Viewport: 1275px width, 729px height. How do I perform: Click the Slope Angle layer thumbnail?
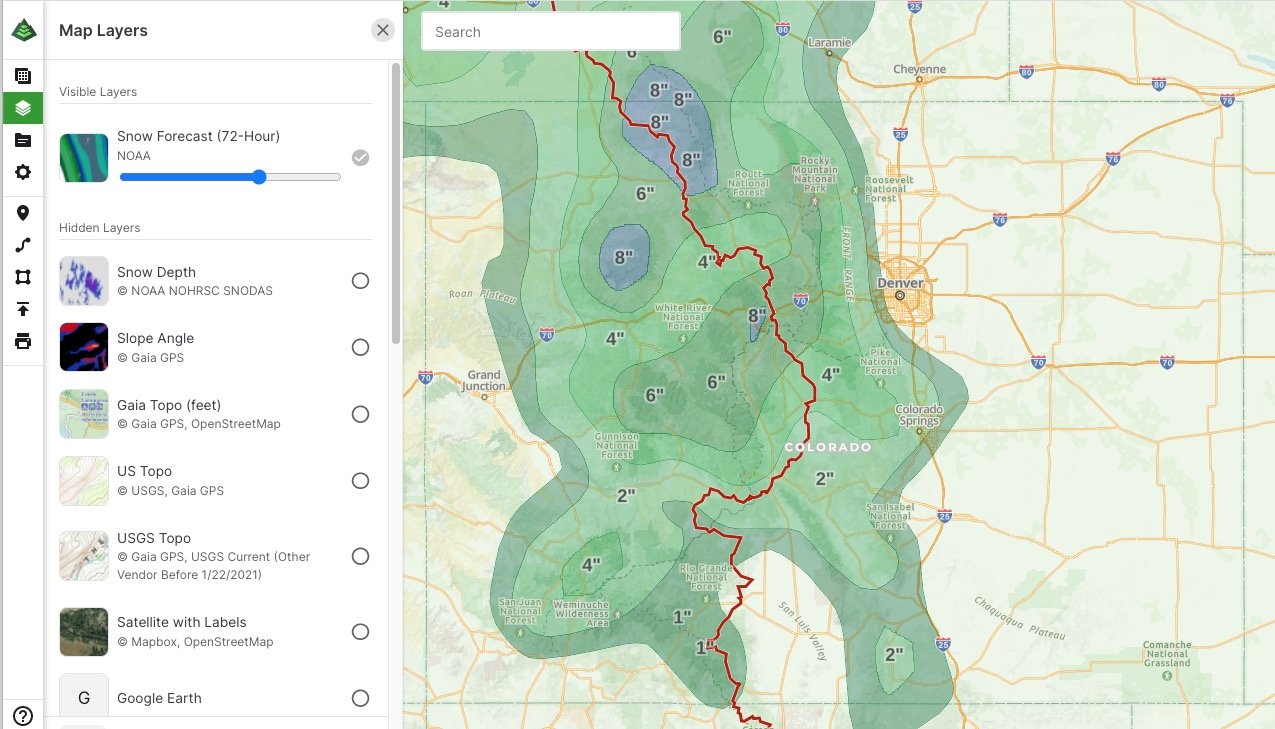84,347
